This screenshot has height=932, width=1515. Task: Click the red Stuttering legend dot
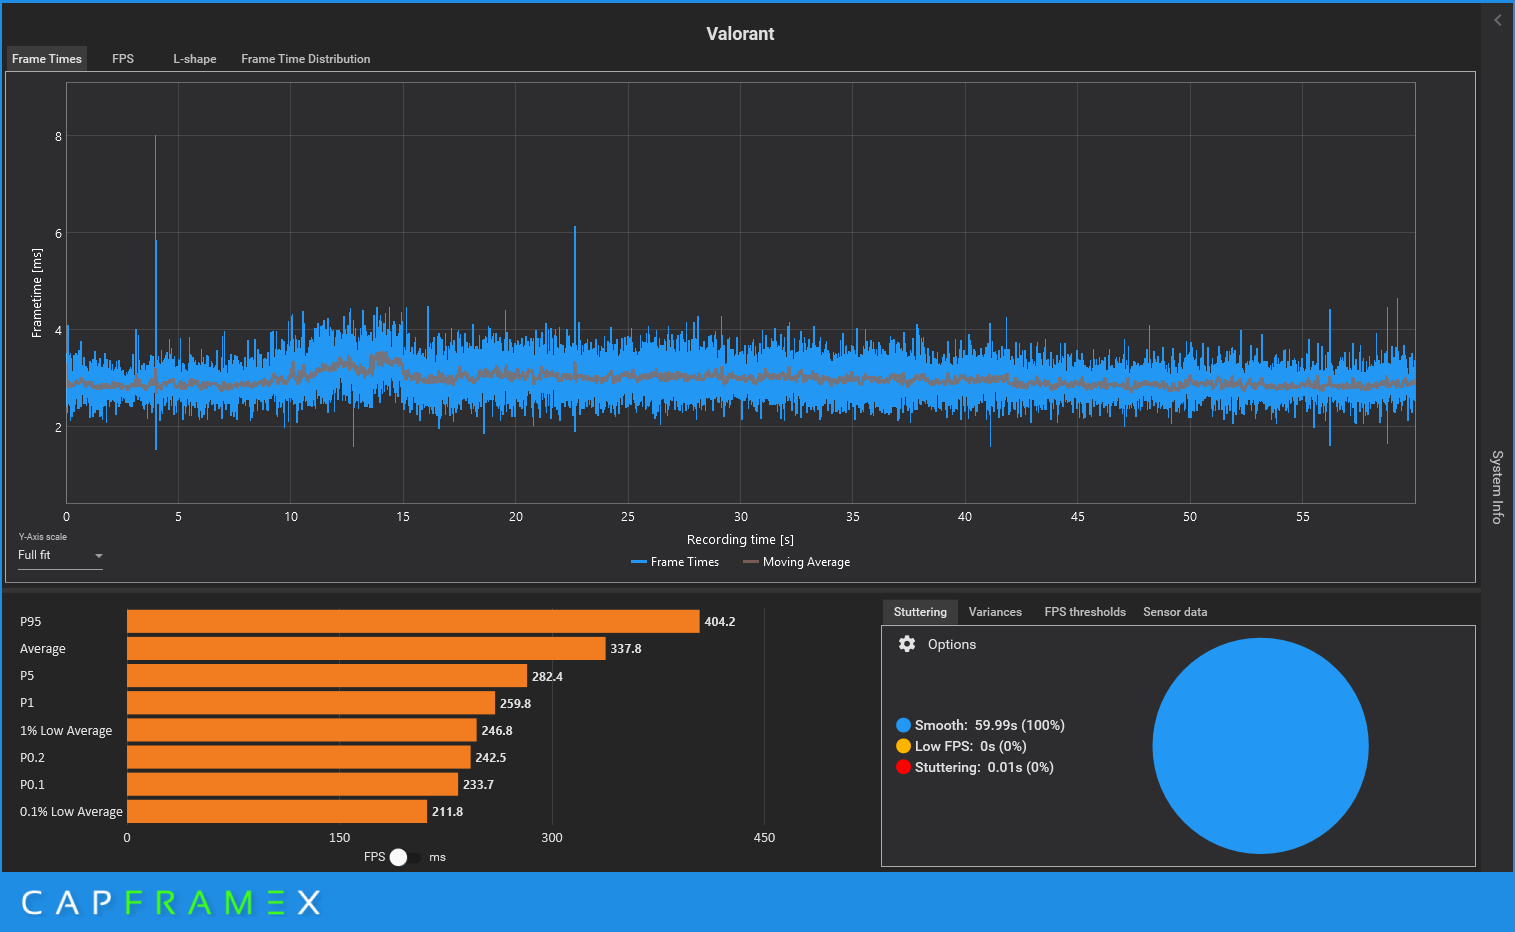[903, 767]
